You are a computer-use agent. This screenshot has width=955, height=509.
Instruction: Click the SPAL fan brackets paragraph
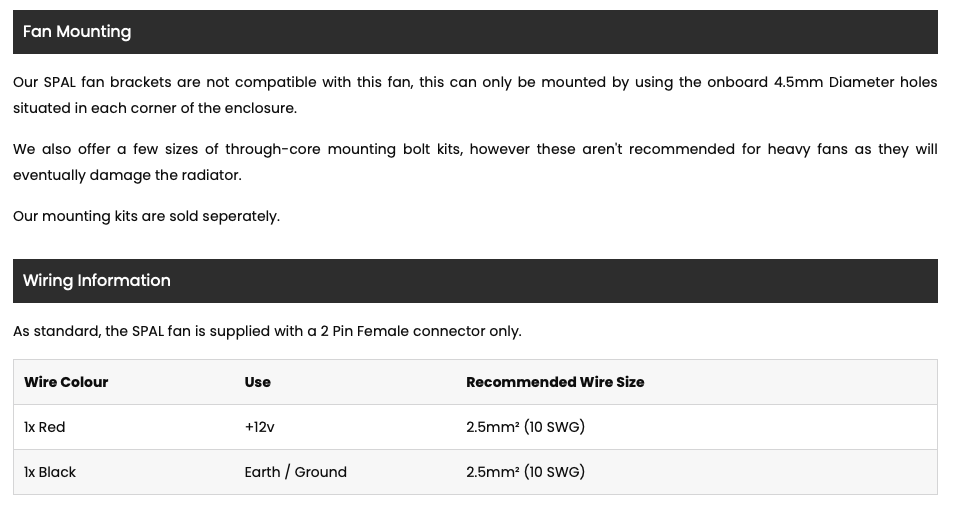[x=475, y=95]
